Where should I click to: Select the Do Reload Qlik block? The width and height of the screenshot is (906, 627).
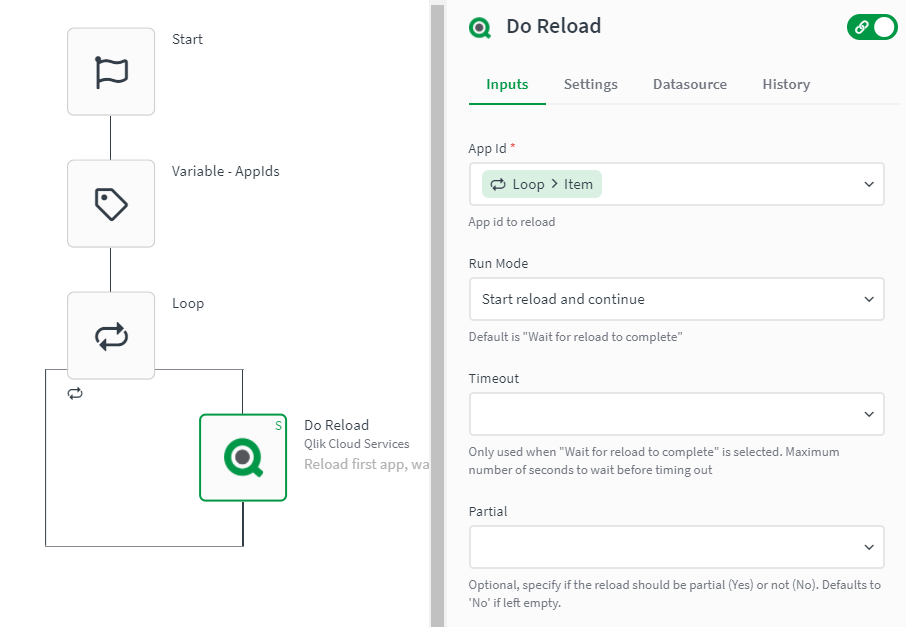(x=243, y=457)
